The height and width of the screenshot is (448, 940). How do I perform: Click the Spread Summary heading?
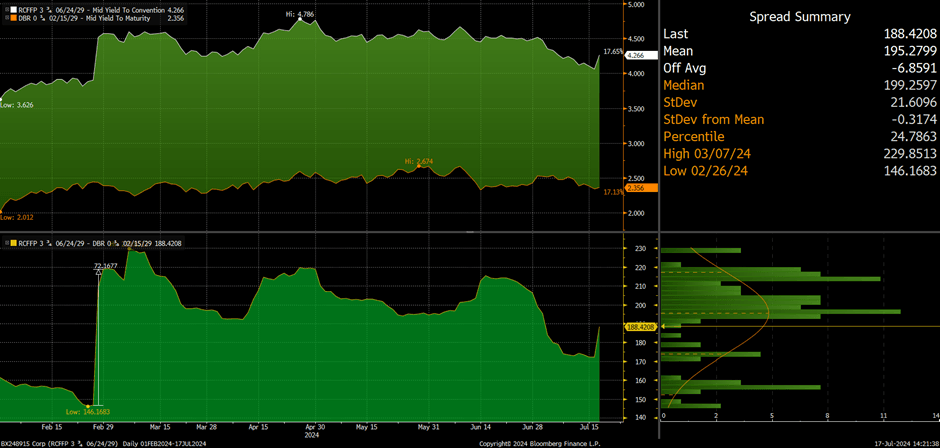pos(800,17)
